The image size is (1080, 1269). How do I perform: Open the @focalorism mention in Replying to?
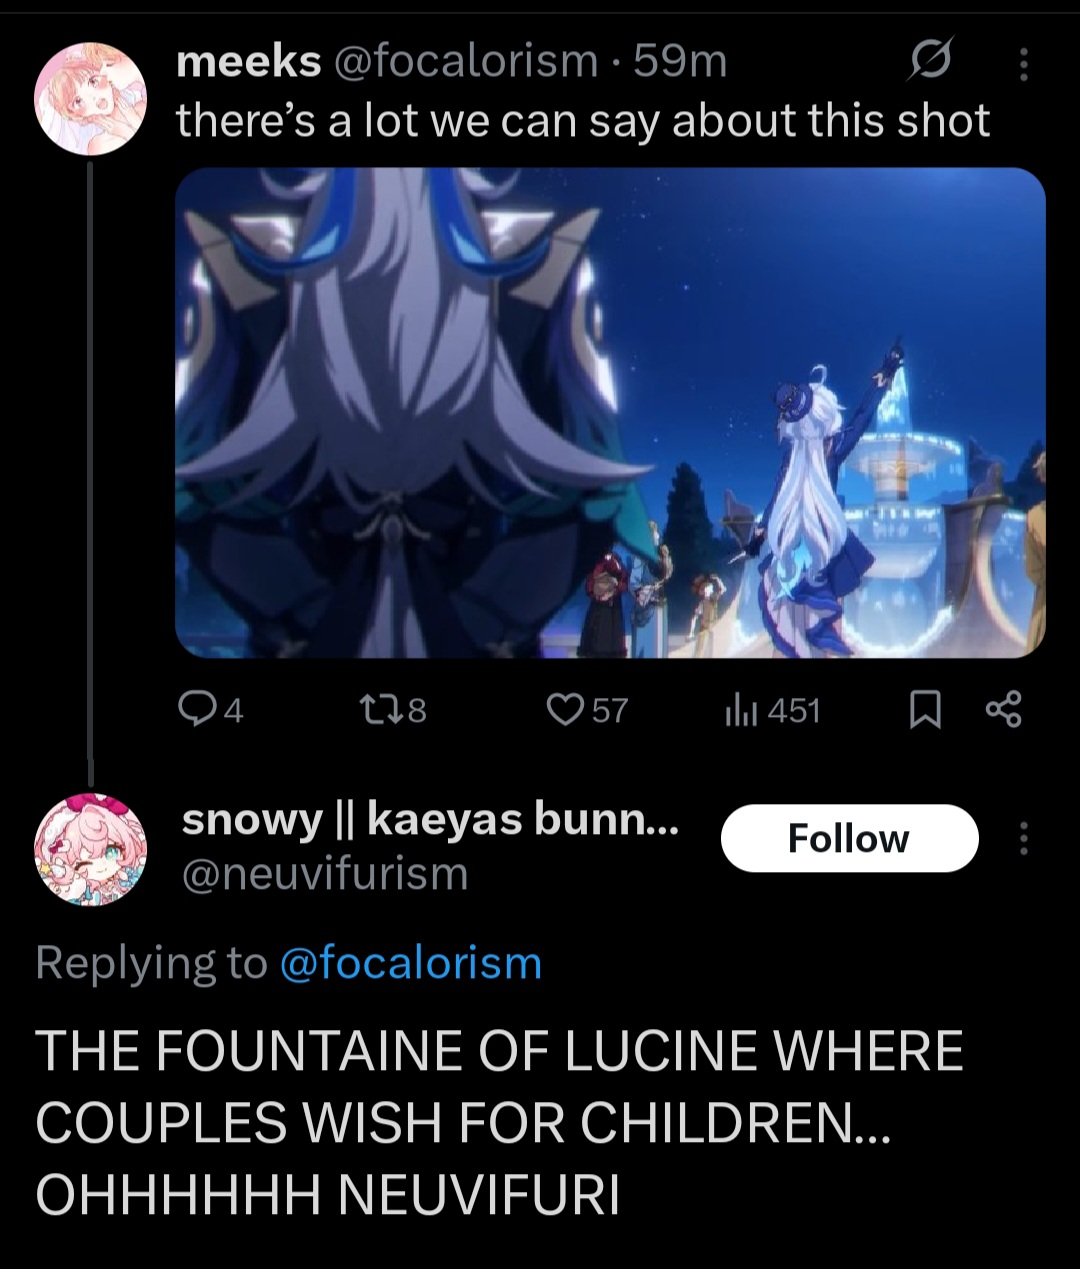point(411,963)
